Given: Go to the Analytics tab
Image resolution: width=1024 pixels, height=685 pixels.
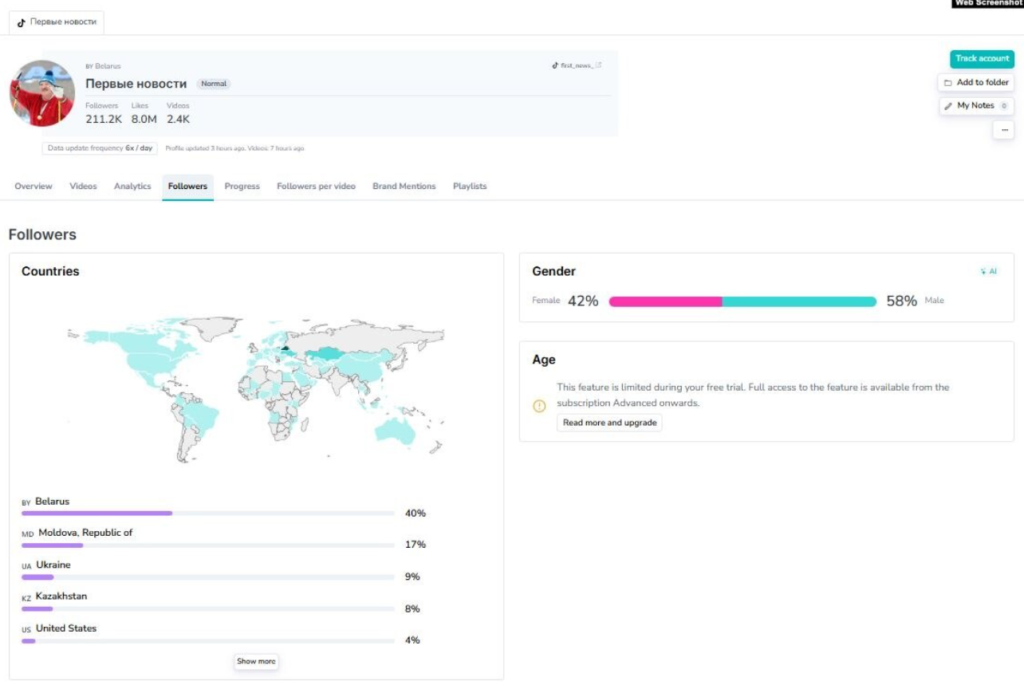Looking at the screenshot, I should pos(132,186).
